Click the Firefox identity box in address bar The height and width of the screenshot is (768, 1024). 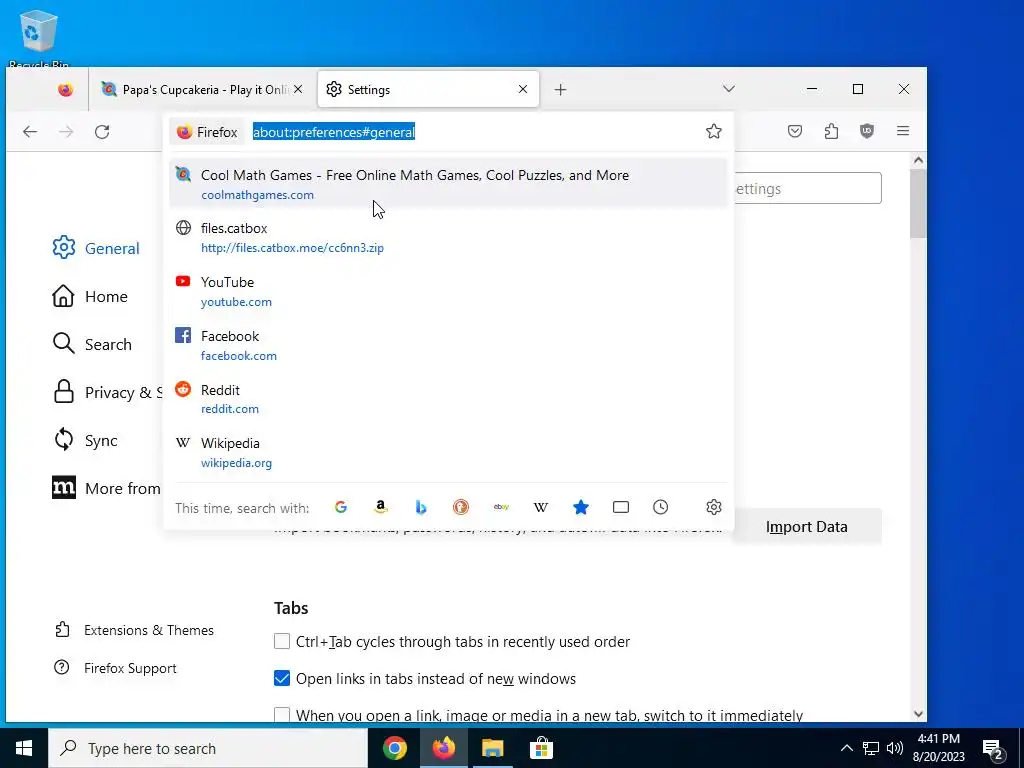tap(207, 132)
